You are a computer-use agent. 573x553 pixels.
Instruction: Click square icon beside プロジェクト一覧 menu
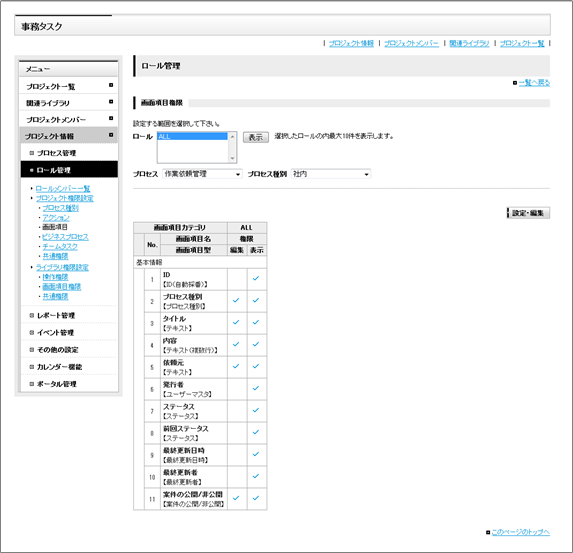pos(111,85)
